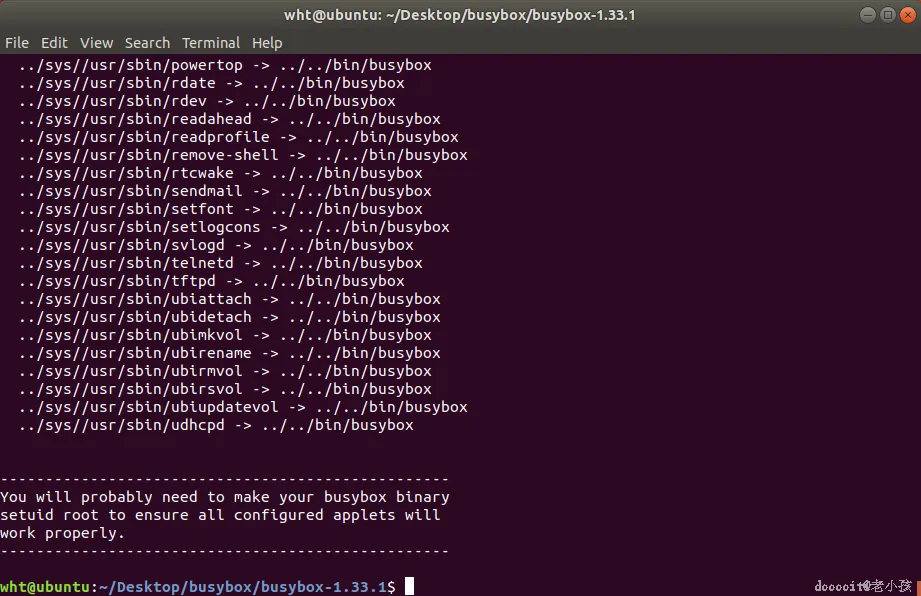Click the setfont symlink line

(220, 209)
